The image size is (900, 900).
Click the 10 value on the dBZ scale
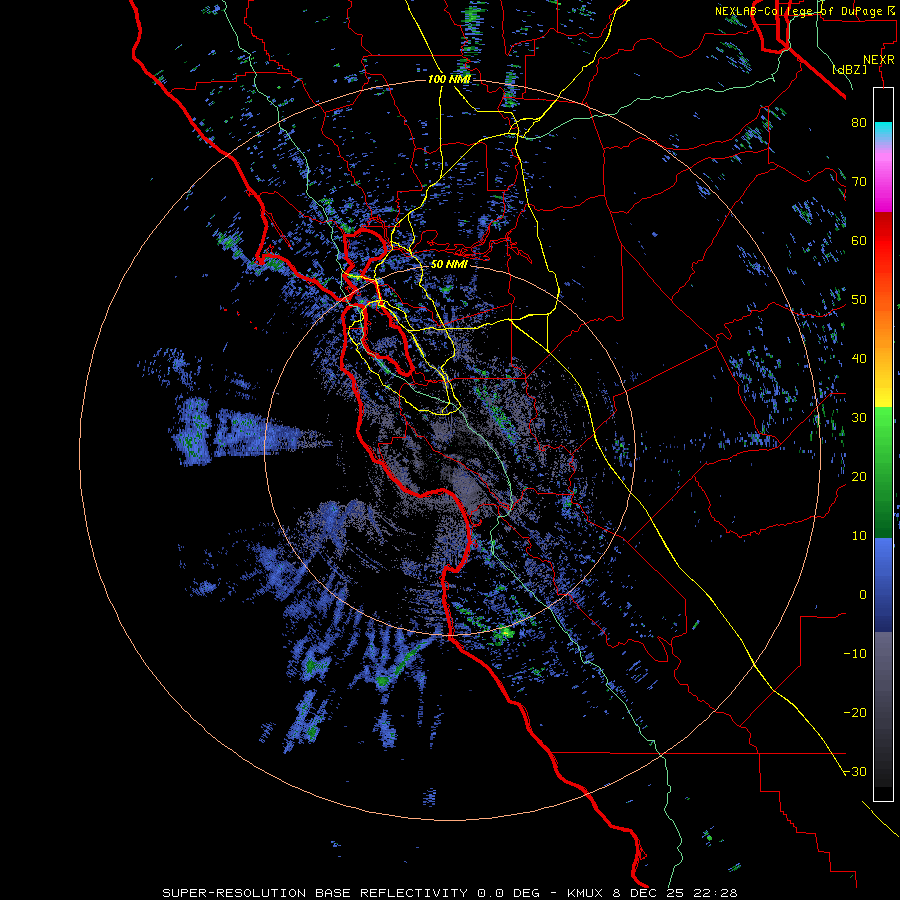click(x=859, y=536)
